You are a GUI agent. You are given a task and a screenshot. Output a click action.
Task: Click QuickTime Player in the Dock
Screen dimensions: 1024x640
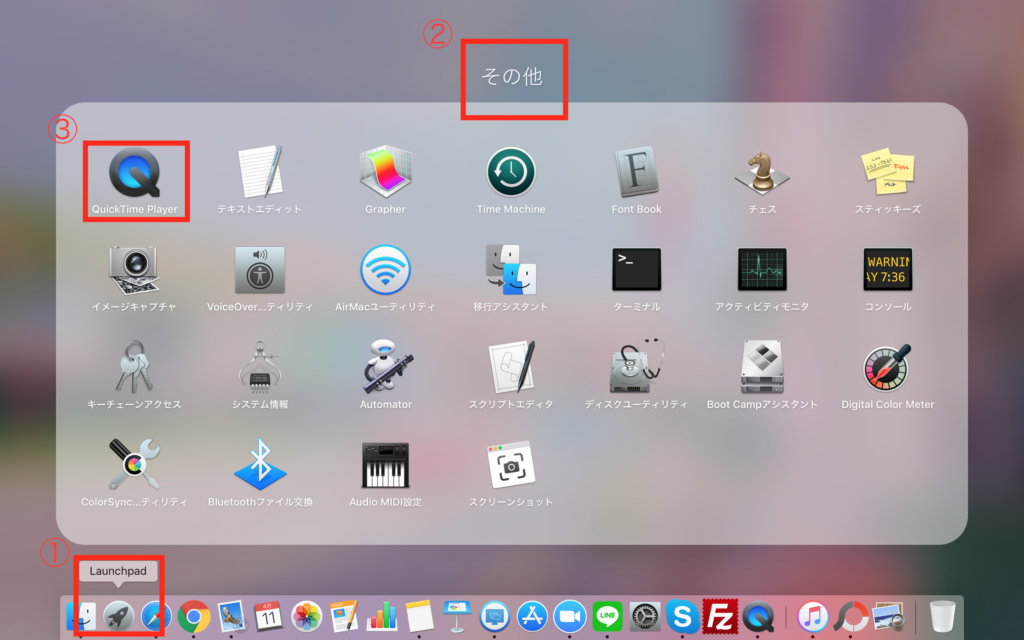[758, 616]
